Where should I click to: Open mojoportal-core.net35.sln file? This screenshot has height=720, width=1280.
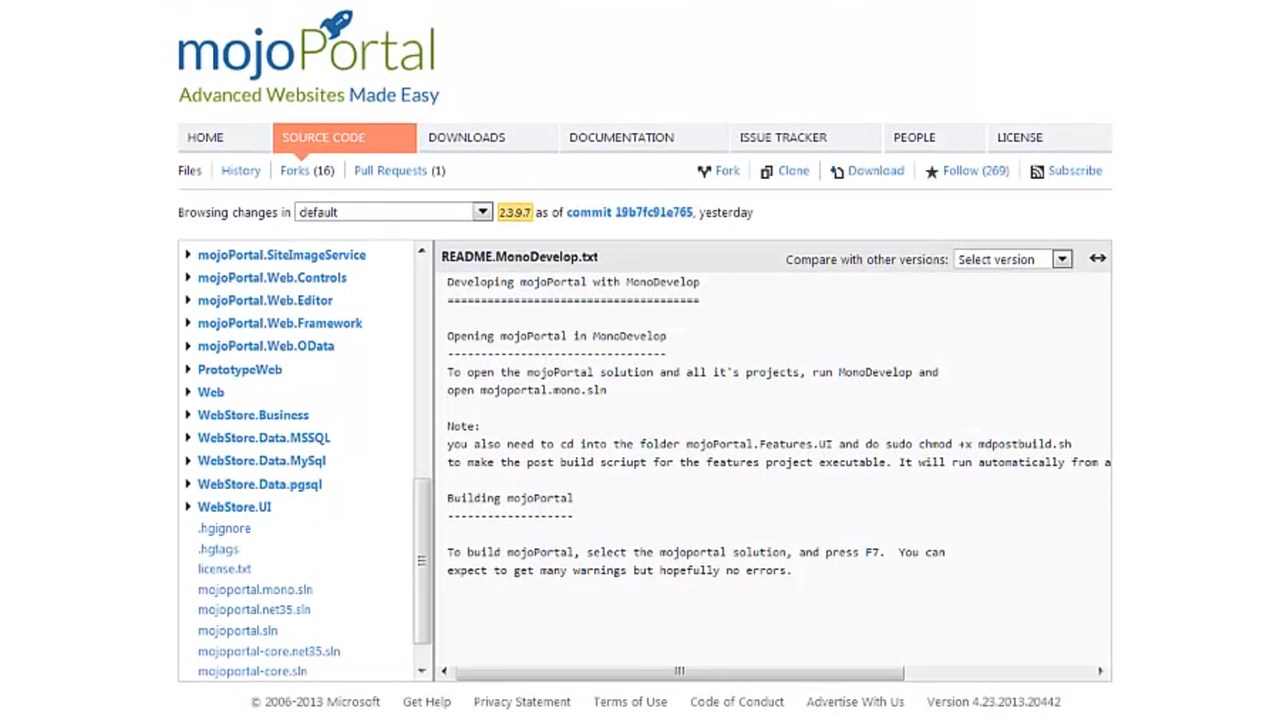pyautogui.click(x=269, y=651)
